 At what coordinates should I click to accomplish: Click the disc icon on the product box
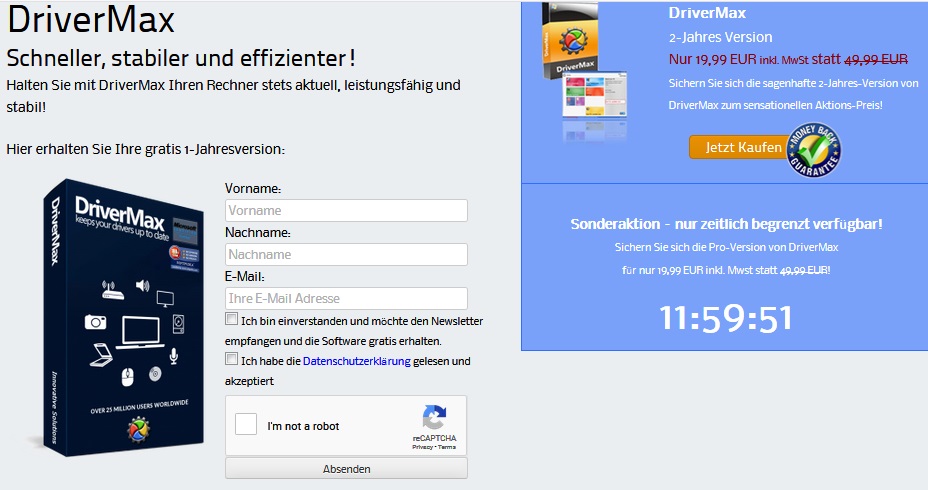155,373
